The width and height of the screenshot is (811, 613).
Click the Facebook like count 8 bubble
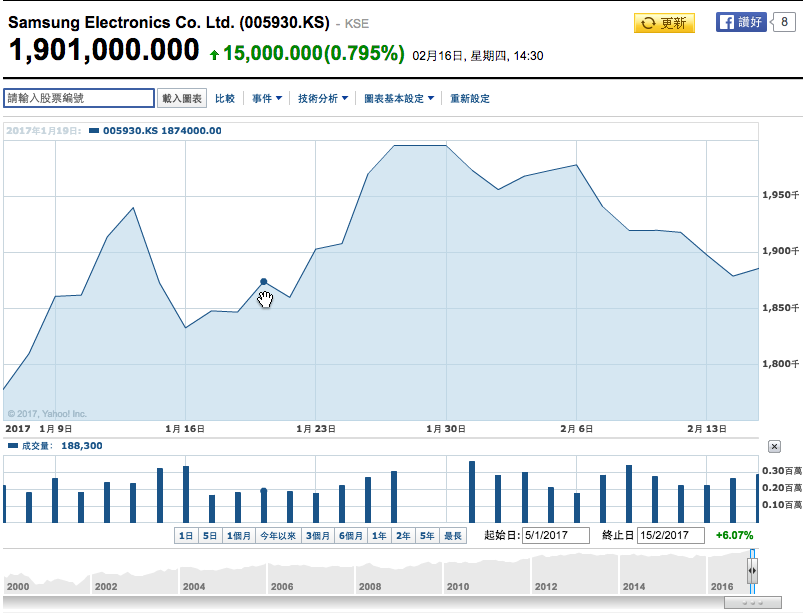coord(783,22)
